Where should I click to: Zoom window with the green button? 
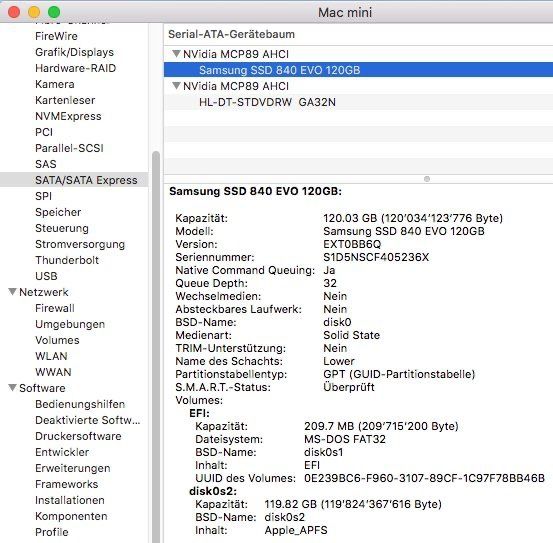tap(54, 12)
